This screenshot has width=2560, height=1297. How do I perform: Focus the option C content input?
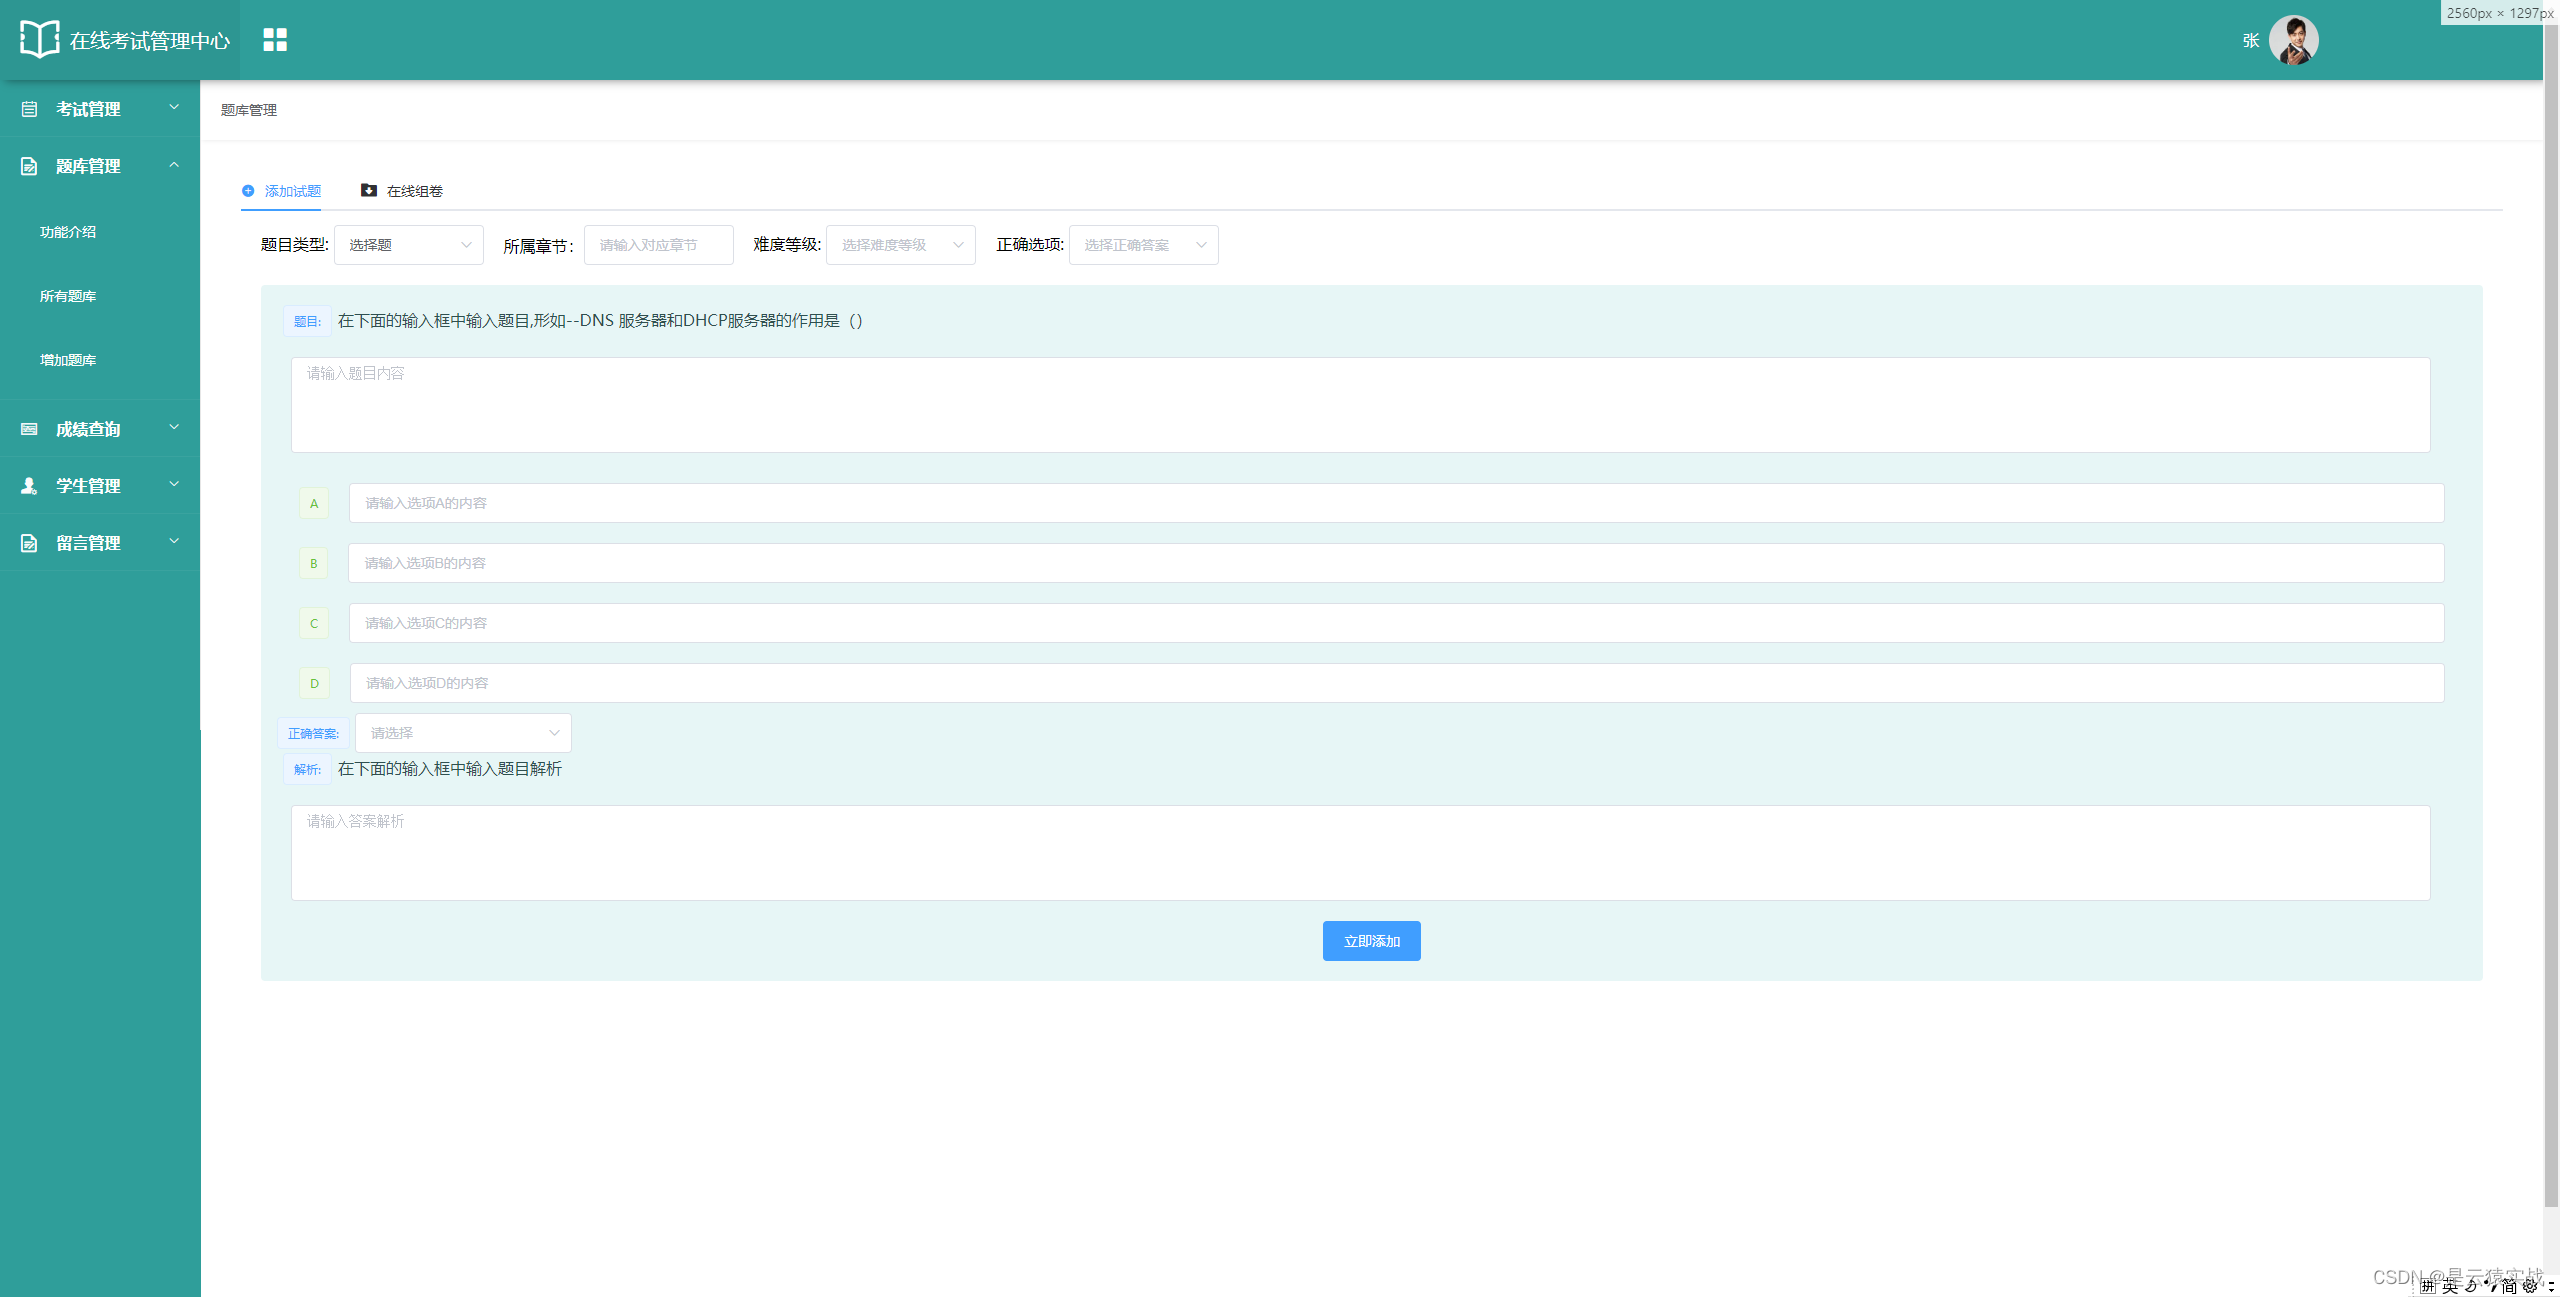[x=1396, y=623]
